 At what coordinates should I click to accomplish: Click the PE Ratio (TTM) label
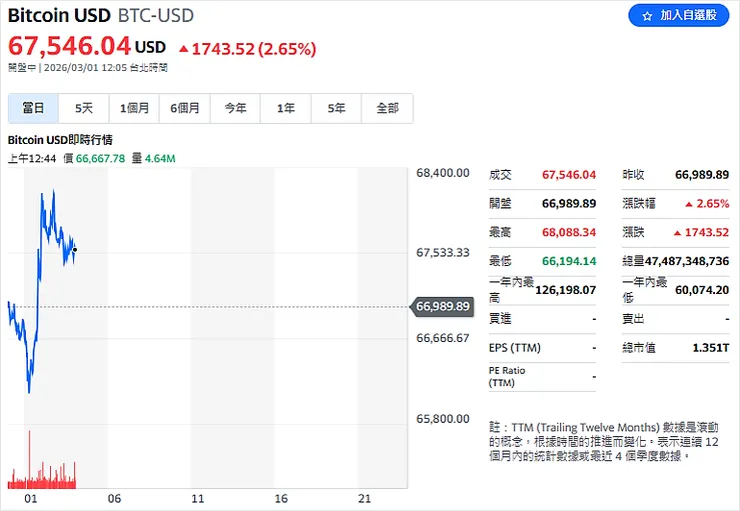pos(507,377)
